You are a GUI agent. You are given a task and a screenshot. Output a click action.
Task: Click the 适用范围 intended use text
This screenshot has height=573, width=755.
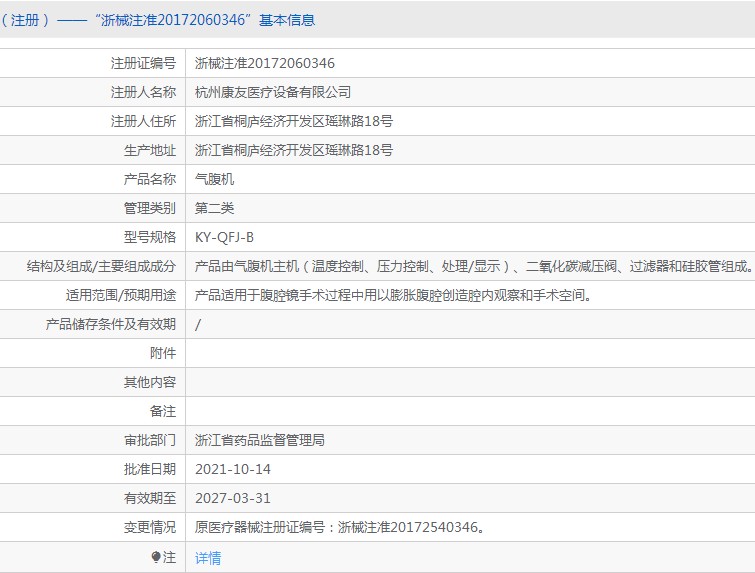point(393,295)
